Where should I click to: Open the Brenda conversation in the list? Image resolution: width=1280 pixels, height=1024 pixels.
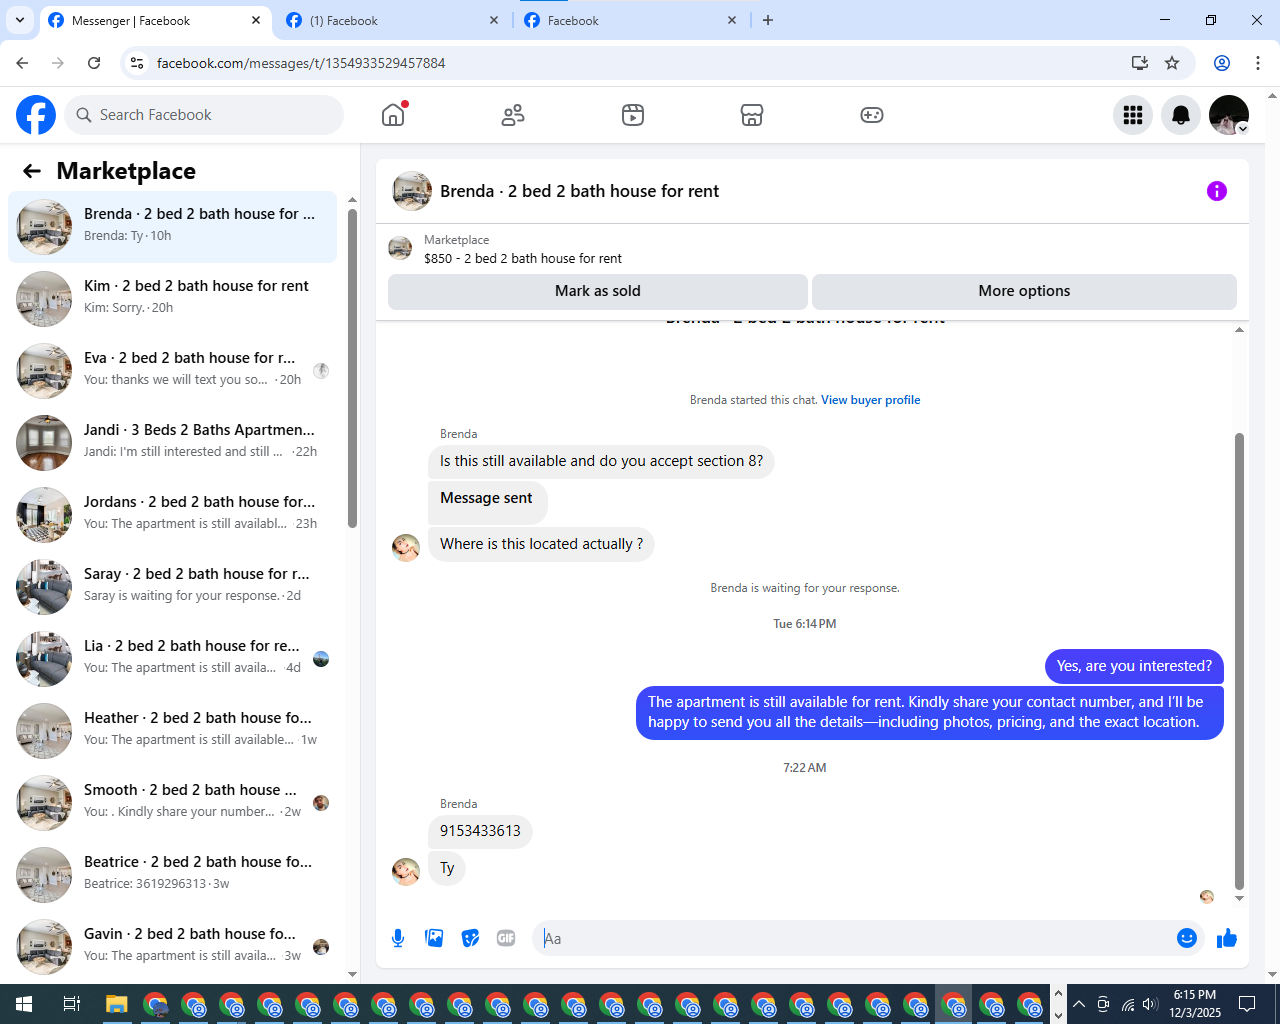[172, 227]
